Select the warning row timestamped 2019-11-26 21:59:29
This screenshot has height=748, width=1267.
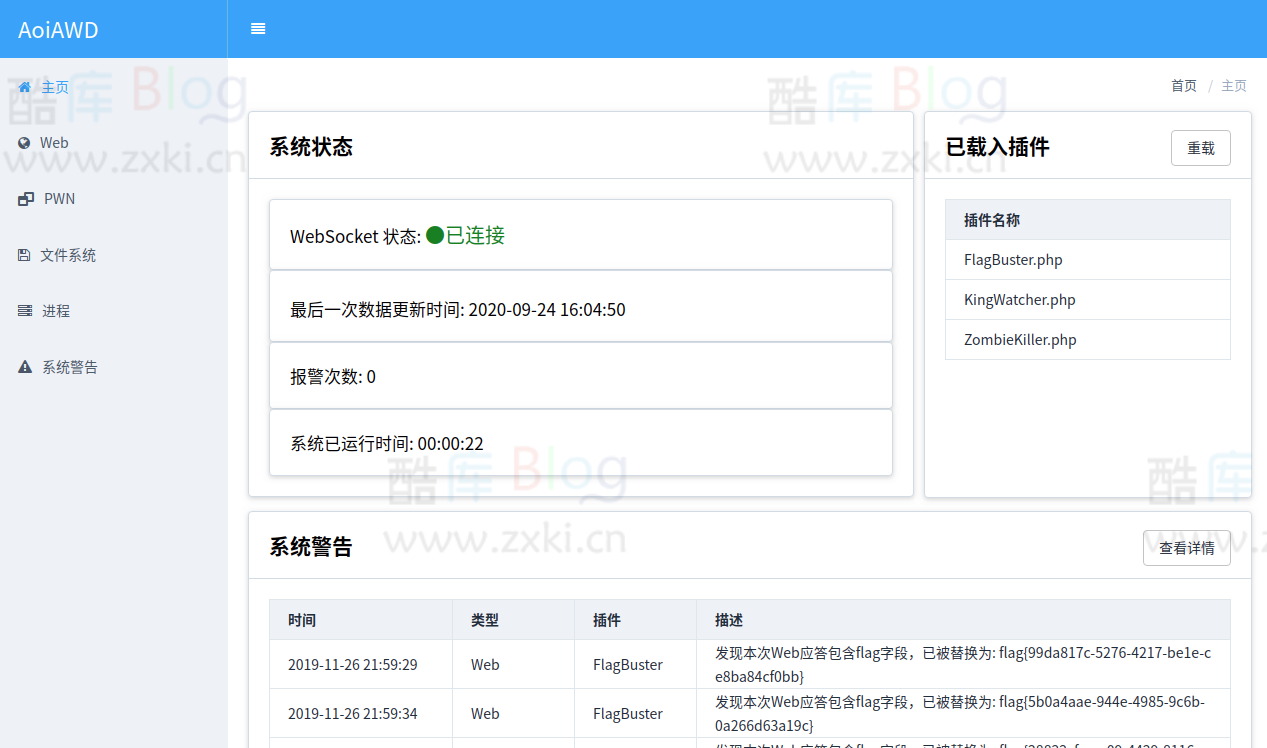click(353, 663)
